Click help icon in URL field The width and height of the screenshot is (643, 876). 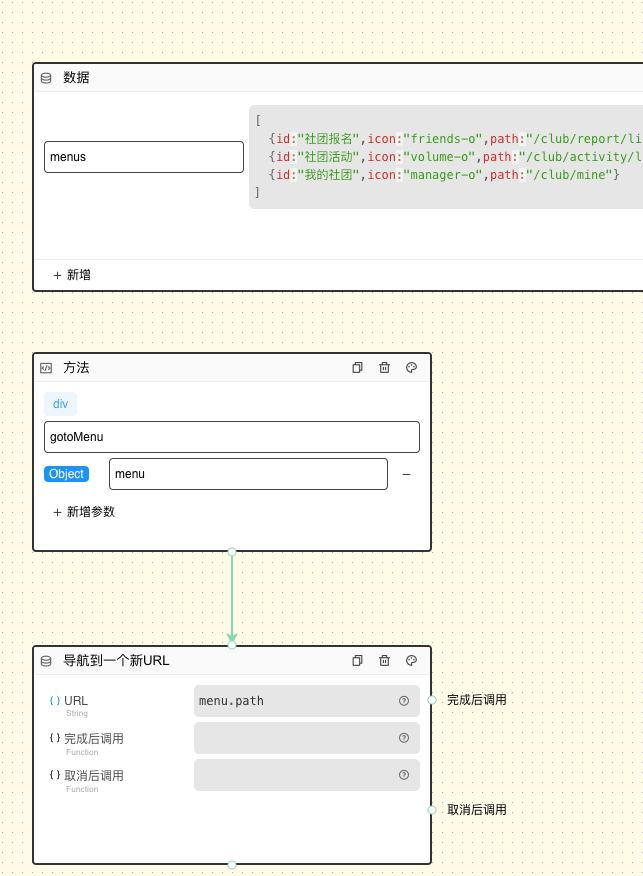[x=404, y=701]
